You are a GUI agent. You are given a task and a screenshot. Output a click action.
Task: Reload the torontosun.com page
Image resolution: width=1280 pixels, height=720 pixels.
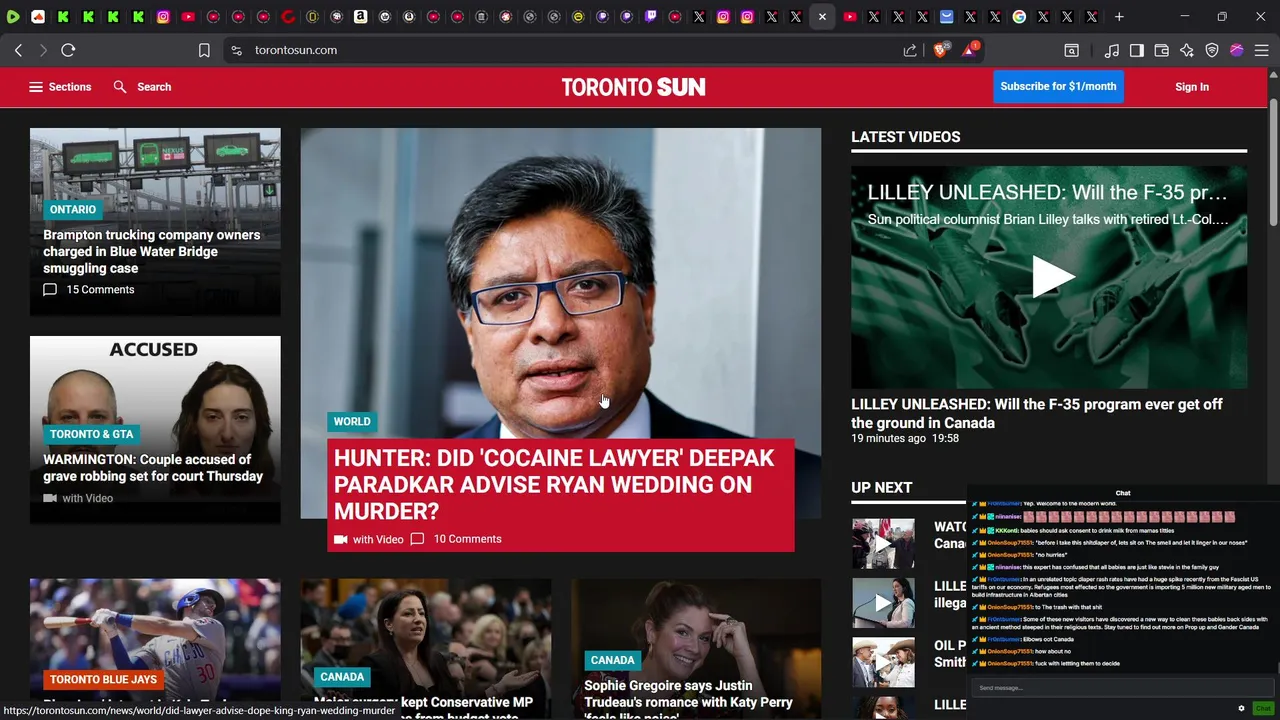pos(68,50)
